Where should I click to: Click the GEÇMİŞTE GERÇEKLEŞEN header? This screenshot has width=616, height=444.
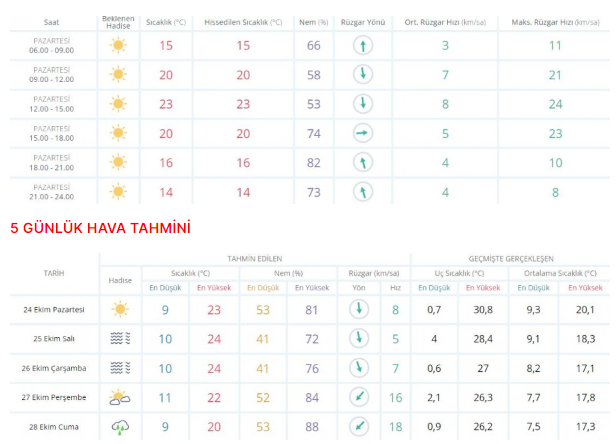[x=510, y=258]
